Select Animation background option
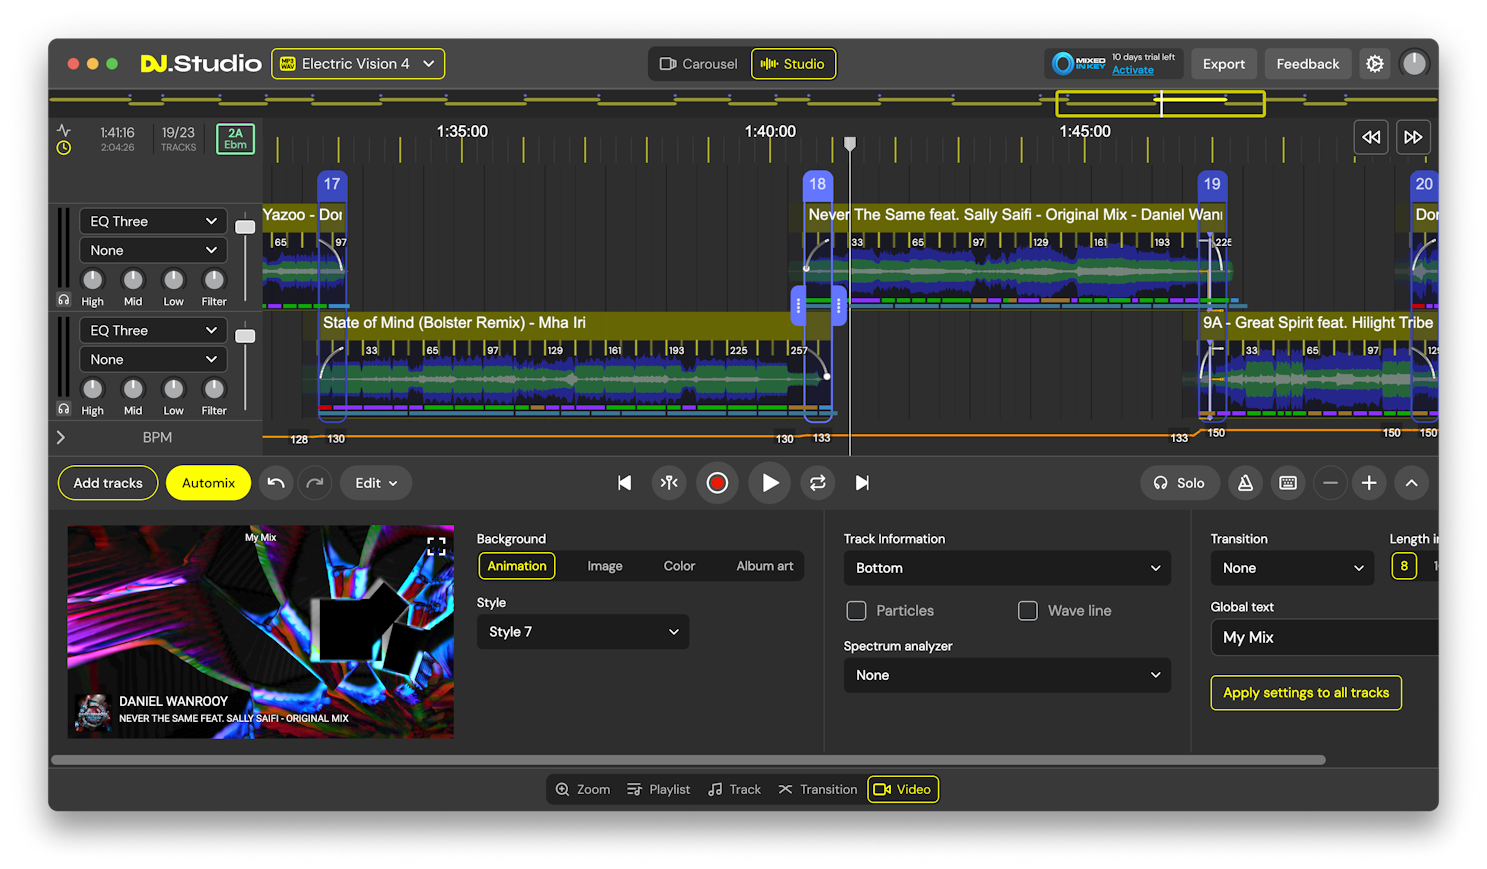 517,566
